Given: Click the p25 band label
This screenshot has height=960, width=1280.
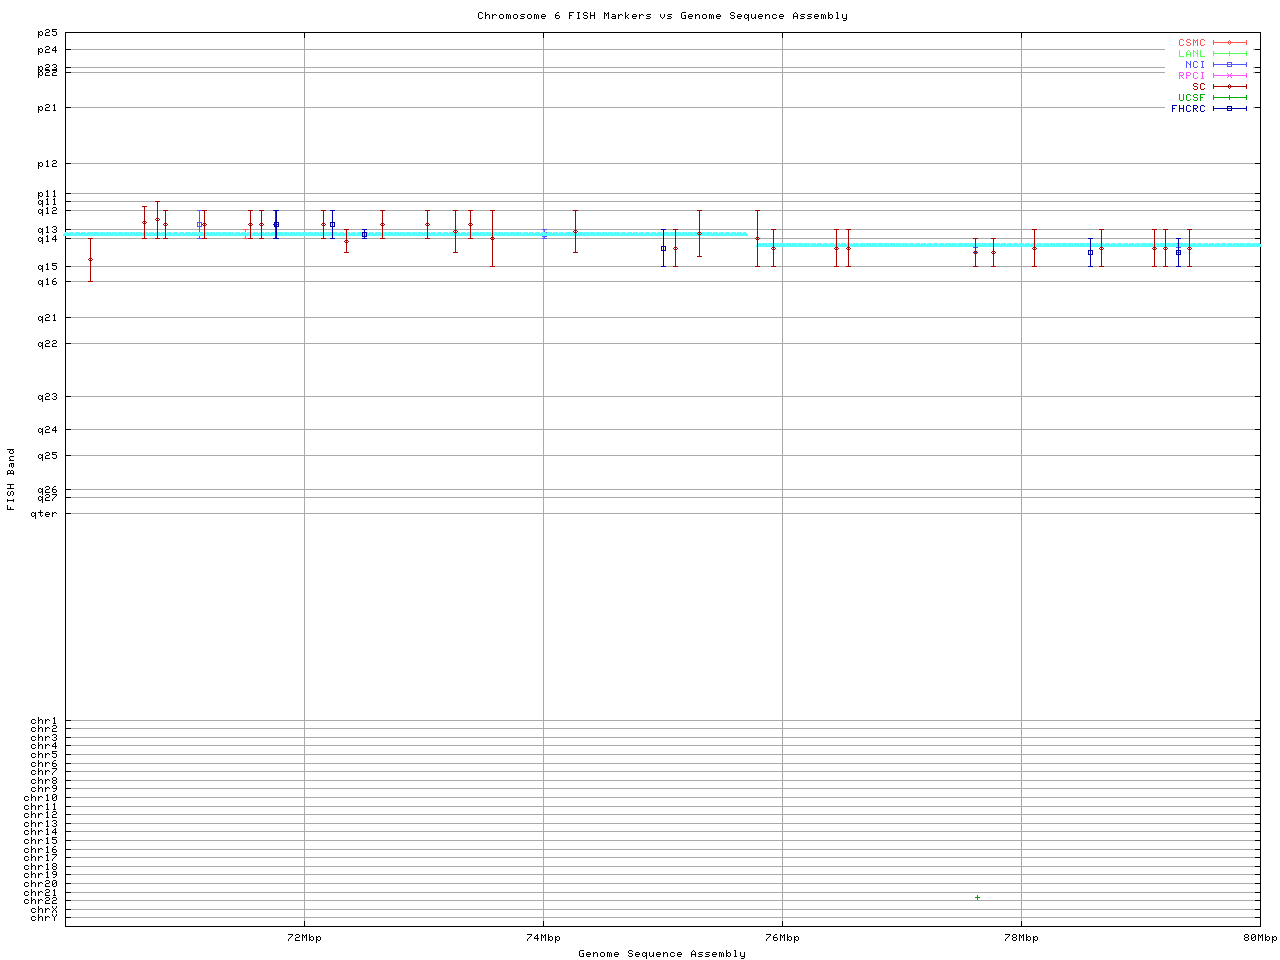Looking at the screenshot, I should pos(47,33).
